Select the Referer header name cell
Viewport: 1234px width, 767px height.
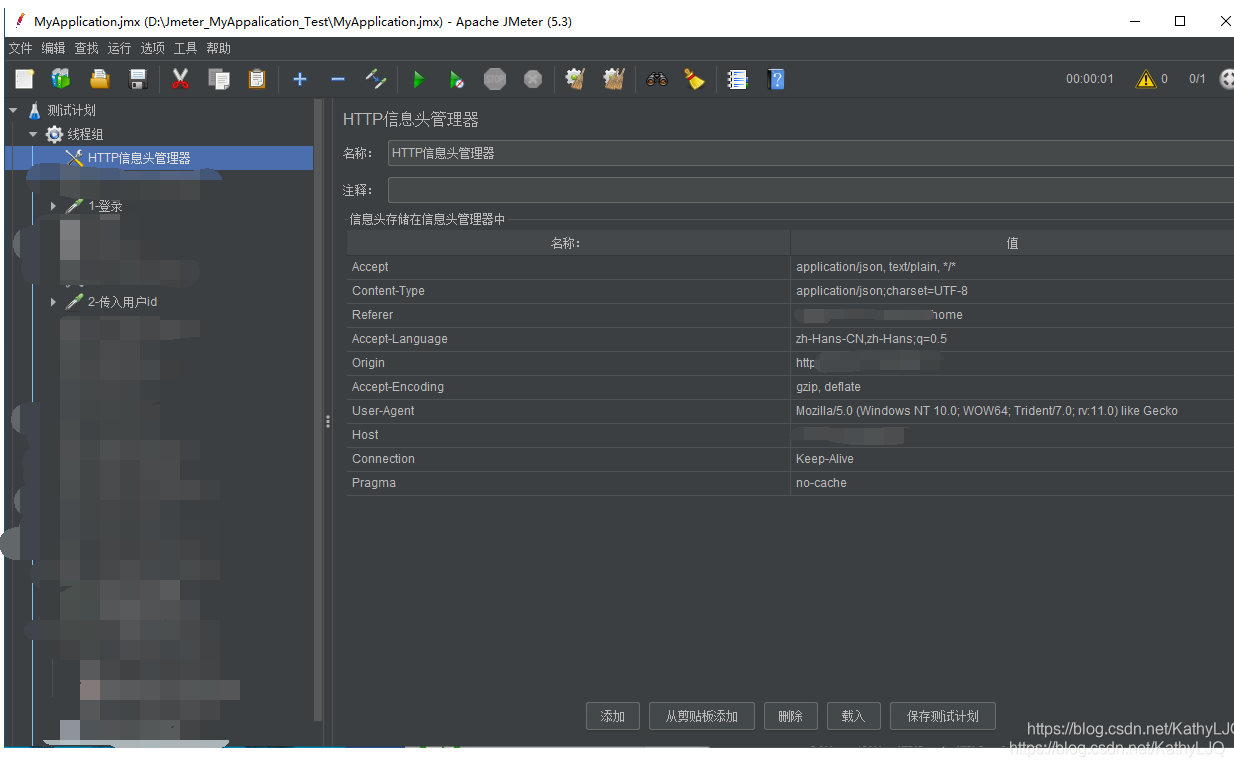568,315
